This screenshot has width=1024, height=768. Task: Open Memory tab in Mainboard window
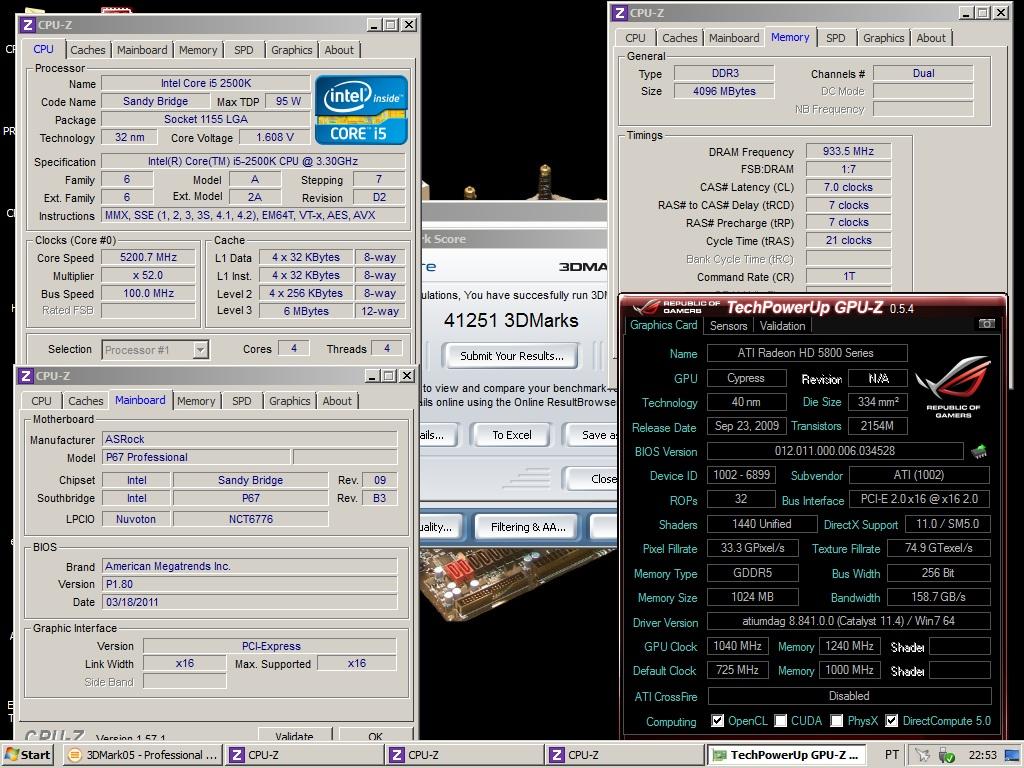tap(196, 402)
